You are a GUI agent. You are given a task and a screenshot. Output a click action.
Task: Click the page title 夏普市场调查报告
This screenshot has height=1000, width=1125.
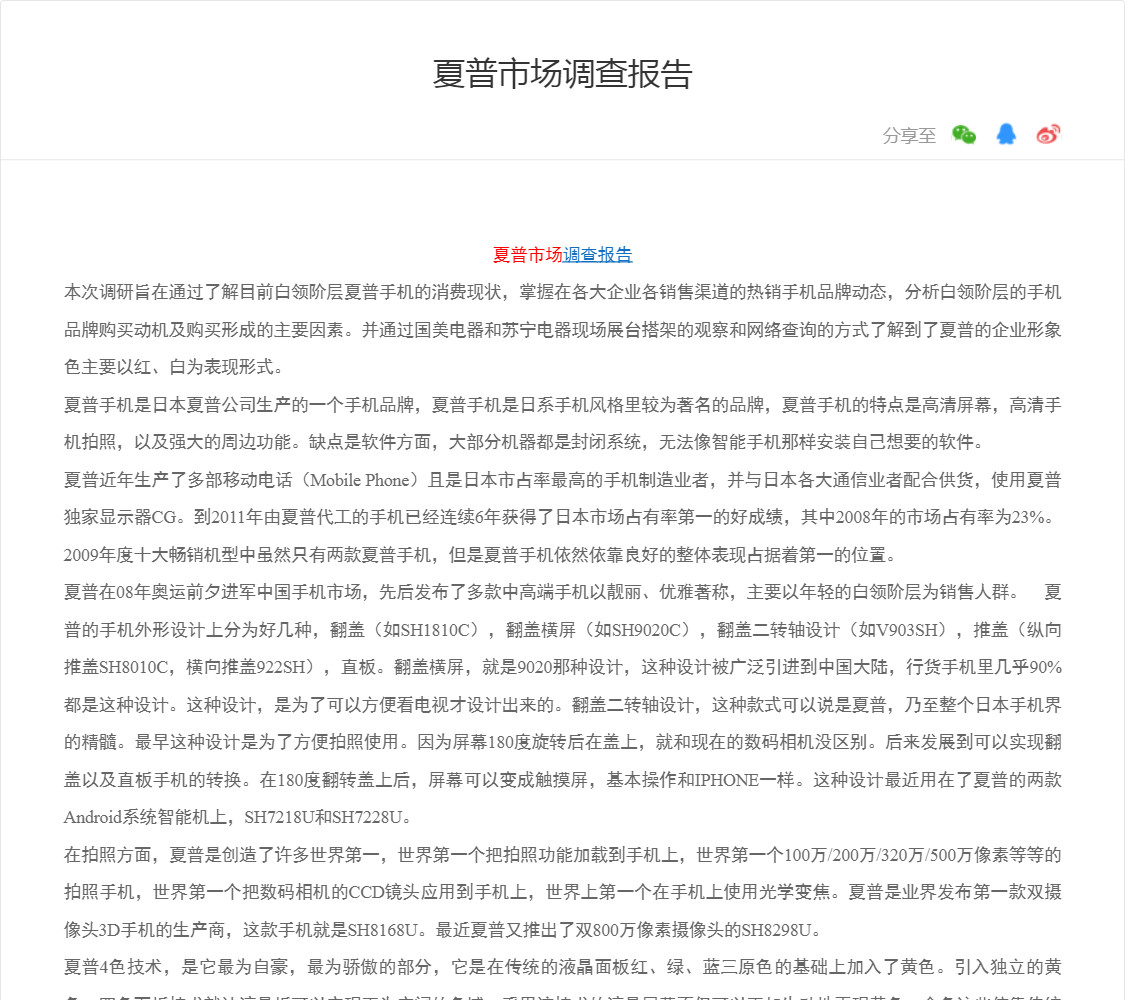coord(562,74)
